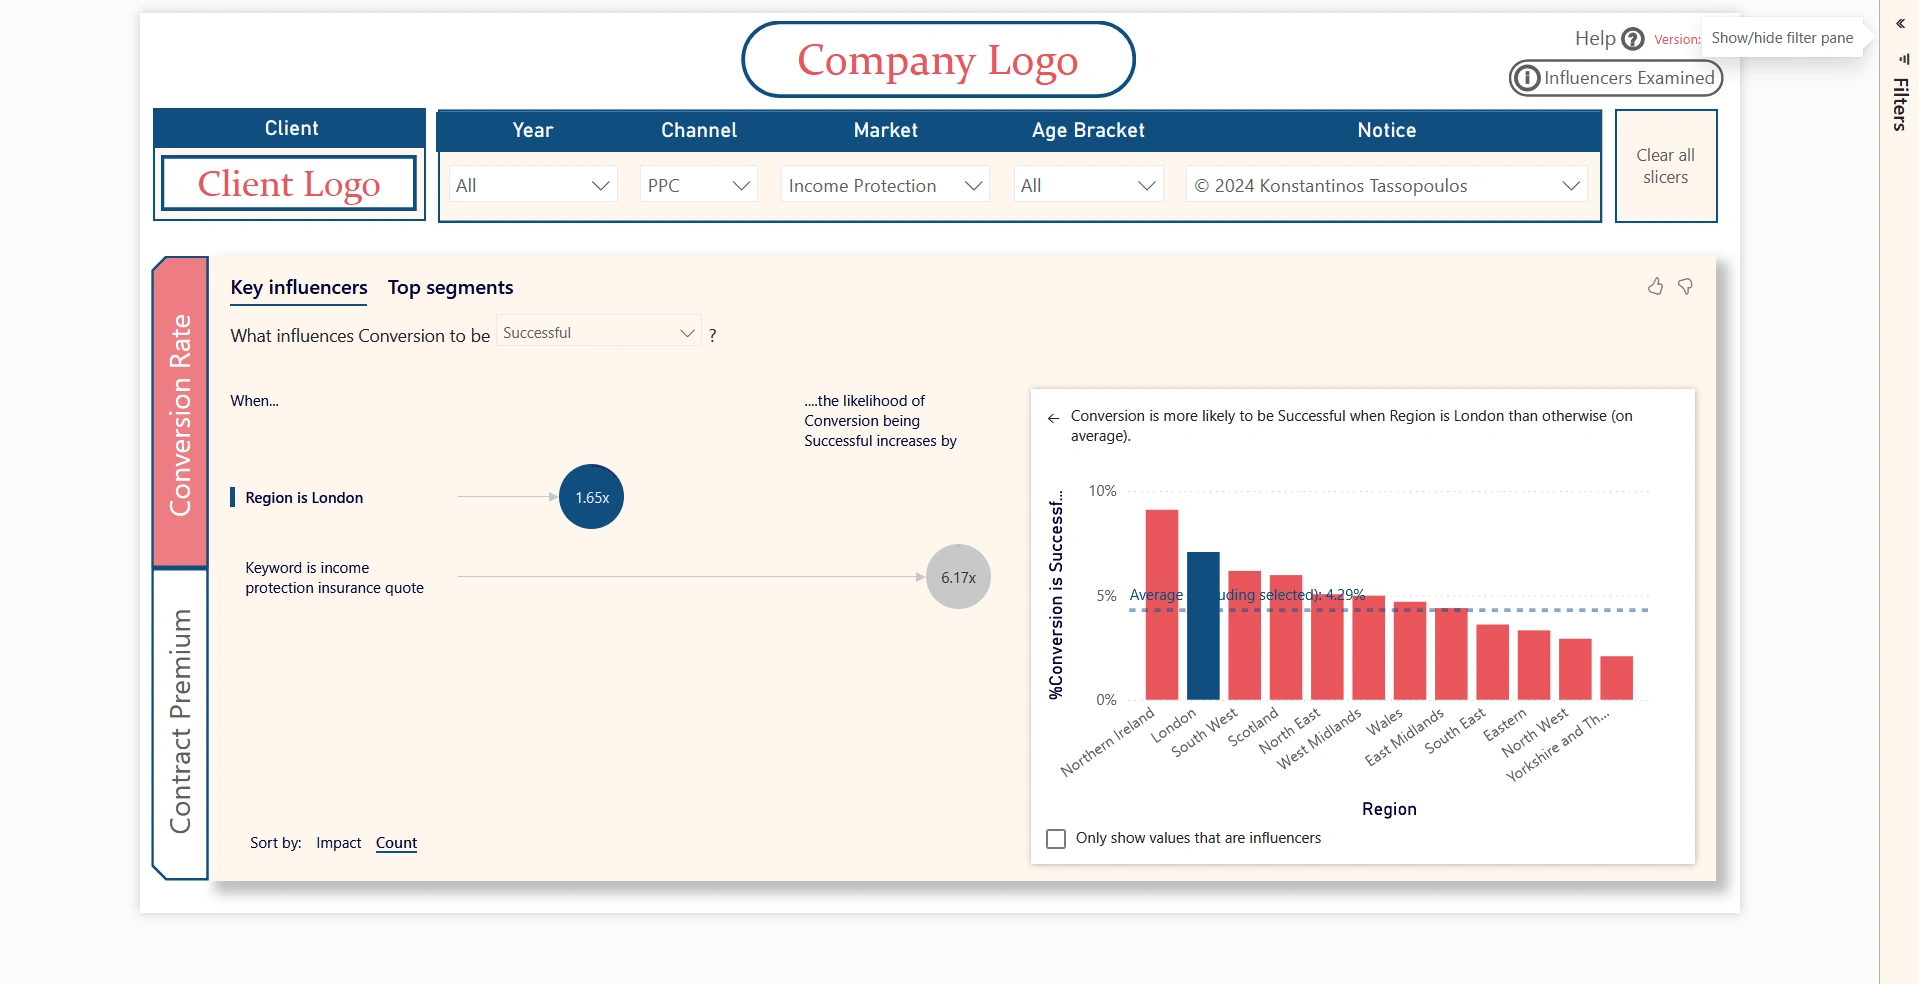Open the Year slicer dropdown
Viewport: 1919px width, 984px height.
(533, 185)
